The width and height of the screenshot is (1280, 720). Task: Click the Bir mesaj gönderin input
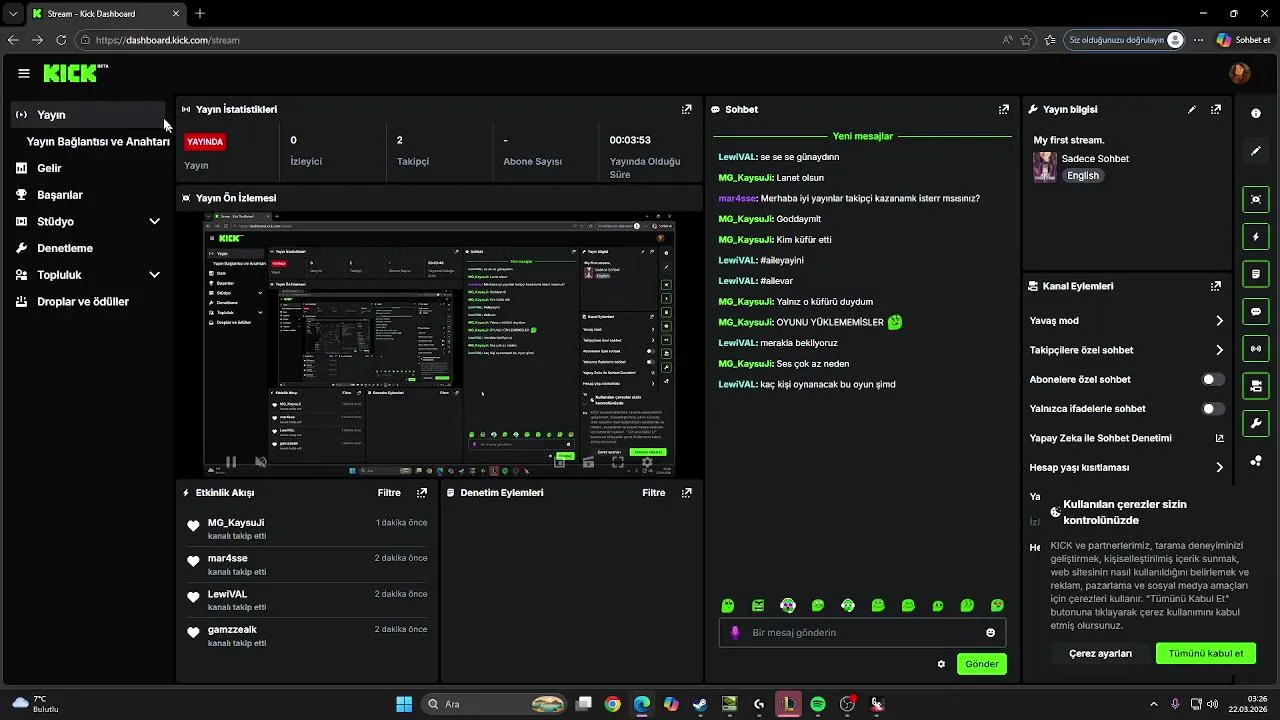(x=863, y=633)
